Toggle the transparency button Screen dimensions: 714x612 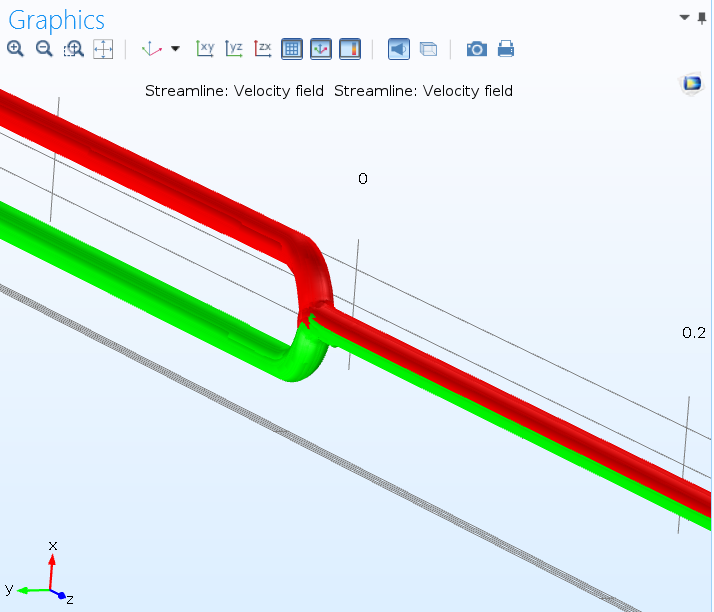[x=428, y=48]
